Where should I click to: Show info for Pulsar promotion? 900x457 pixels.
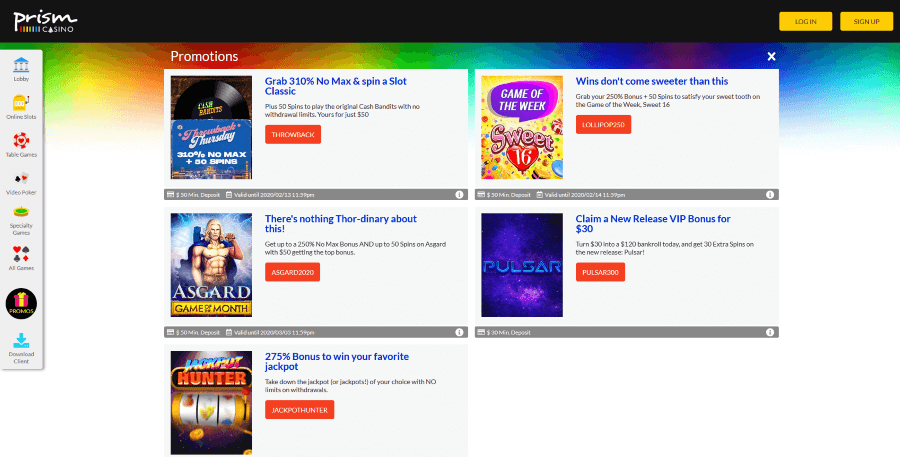pyautogui.click(x=770, y=332)
